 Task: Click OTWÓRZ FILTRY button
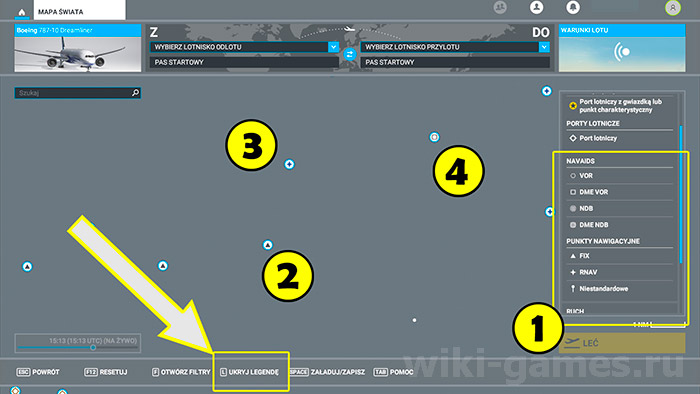coord(181,372)
